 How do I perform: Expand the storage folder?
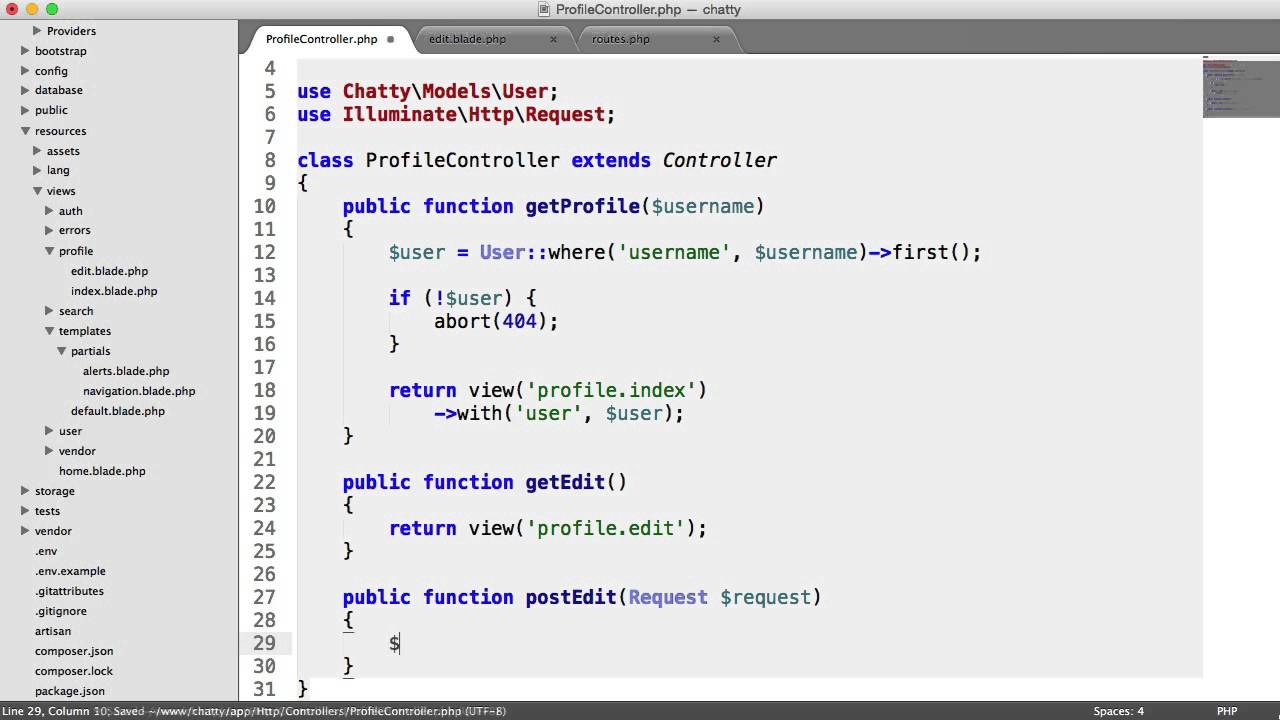click(25, 491)
